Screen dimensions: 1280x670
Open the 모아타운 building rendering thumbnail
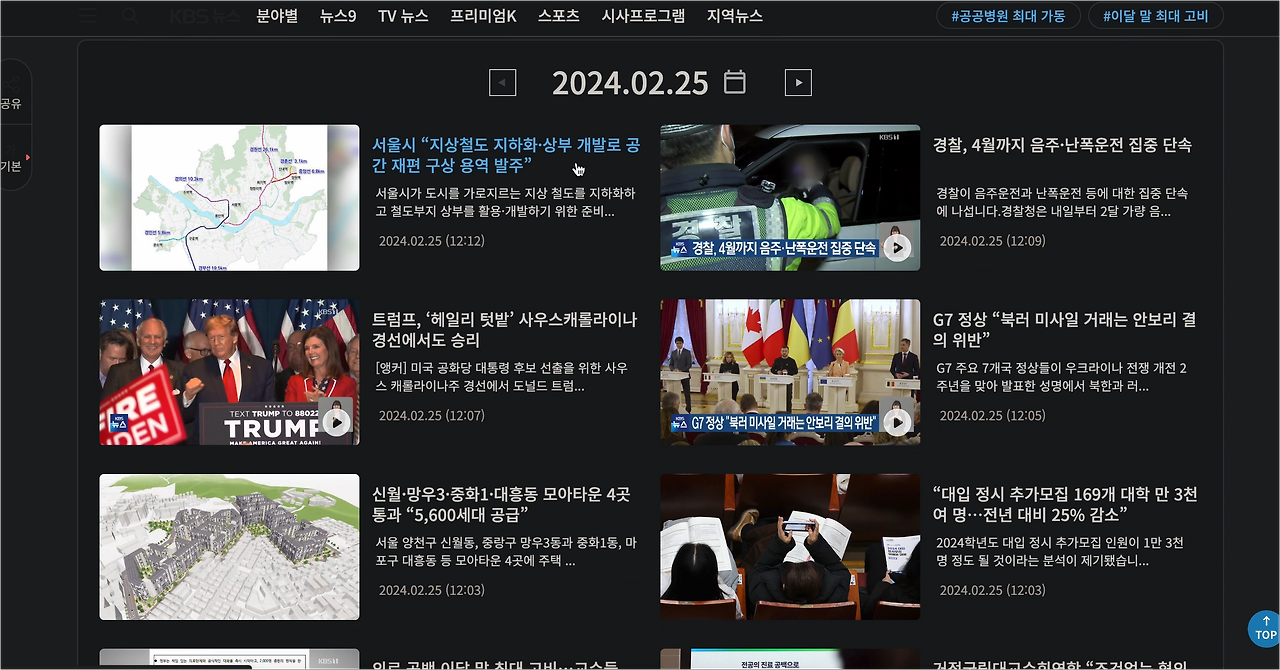pyautogui.click(x=229, y=547)
